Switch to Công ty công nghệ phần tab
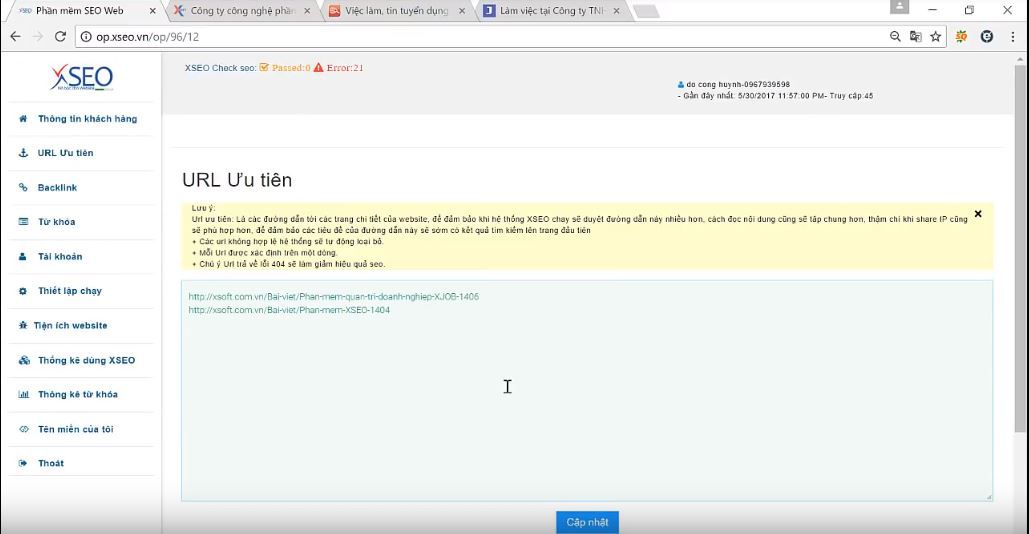The width and height of the screenshot is (1029, 534). pos(243,11)
